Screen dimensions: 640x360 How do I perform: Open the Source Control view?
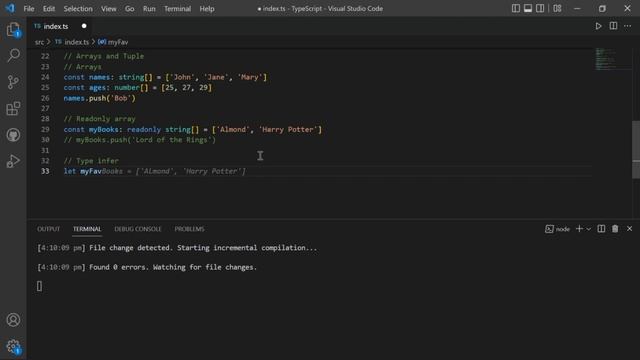[13, 82]
